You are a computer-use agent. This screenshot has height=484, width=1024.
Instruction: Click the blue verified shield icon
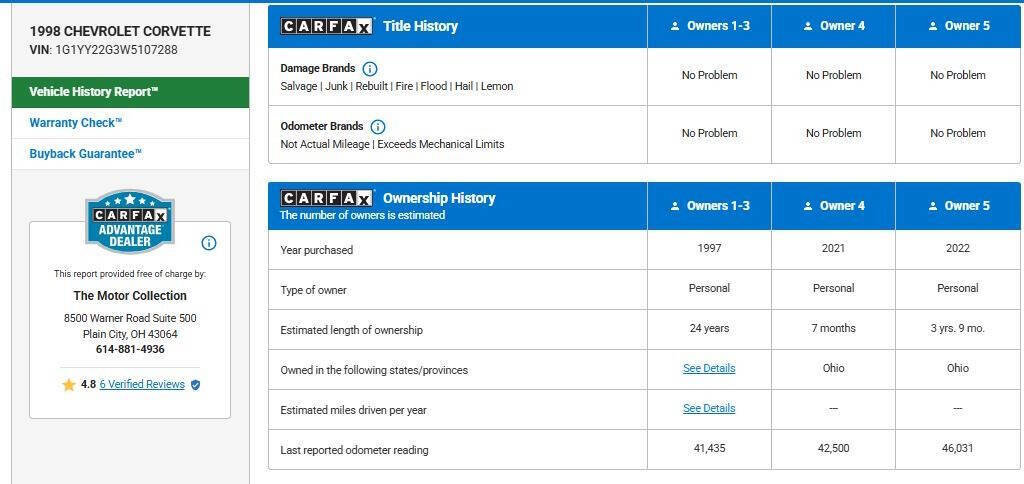point(196,385)
